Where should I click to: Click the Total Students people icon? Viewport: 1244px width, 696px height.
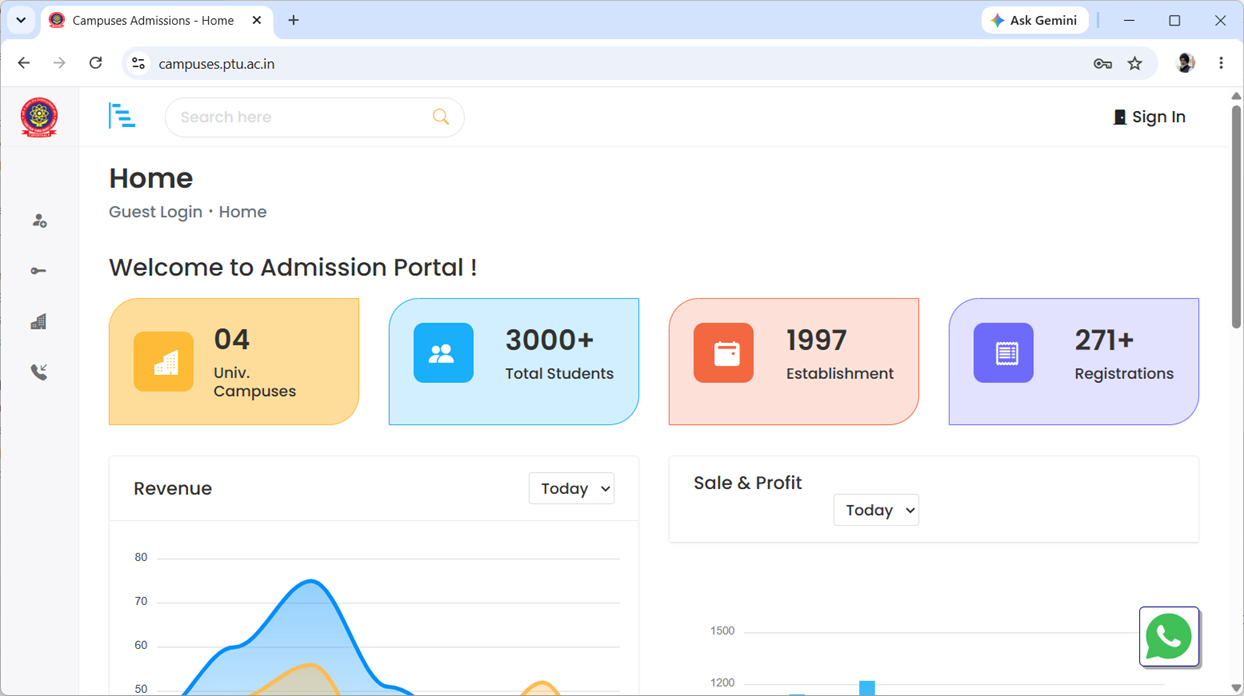[x=443, y=353]
